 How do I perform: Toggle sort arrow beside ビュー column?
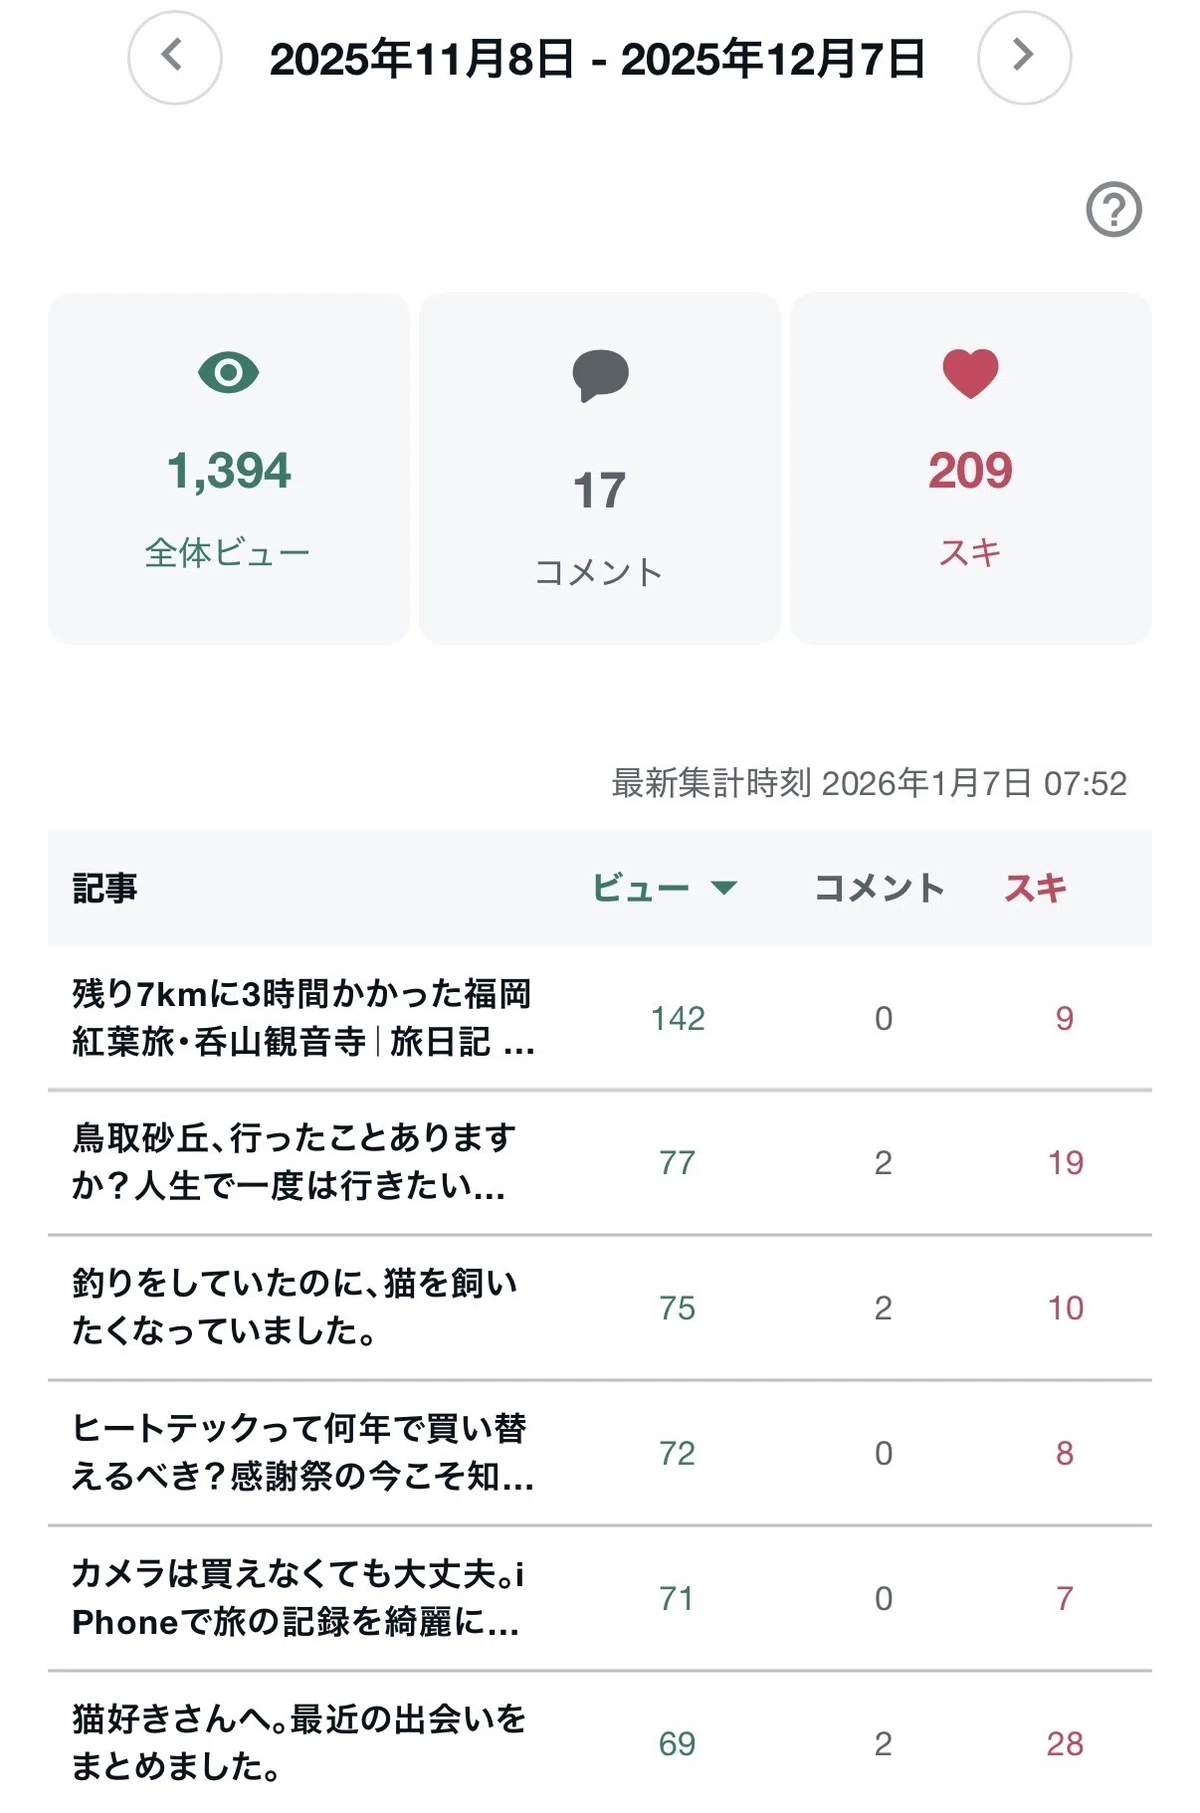[x=723, y=887]
